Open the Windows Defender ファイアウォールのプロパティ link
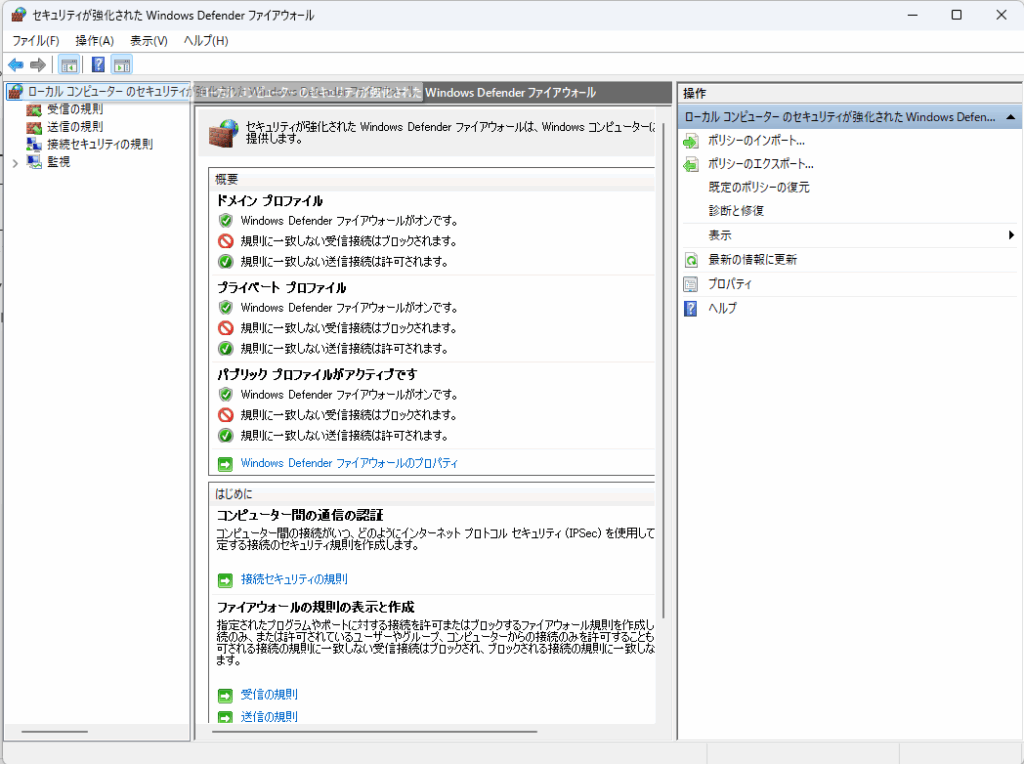Image resolution: width=1024 pixels, height=764 pixels. click(x=349, y=463)
